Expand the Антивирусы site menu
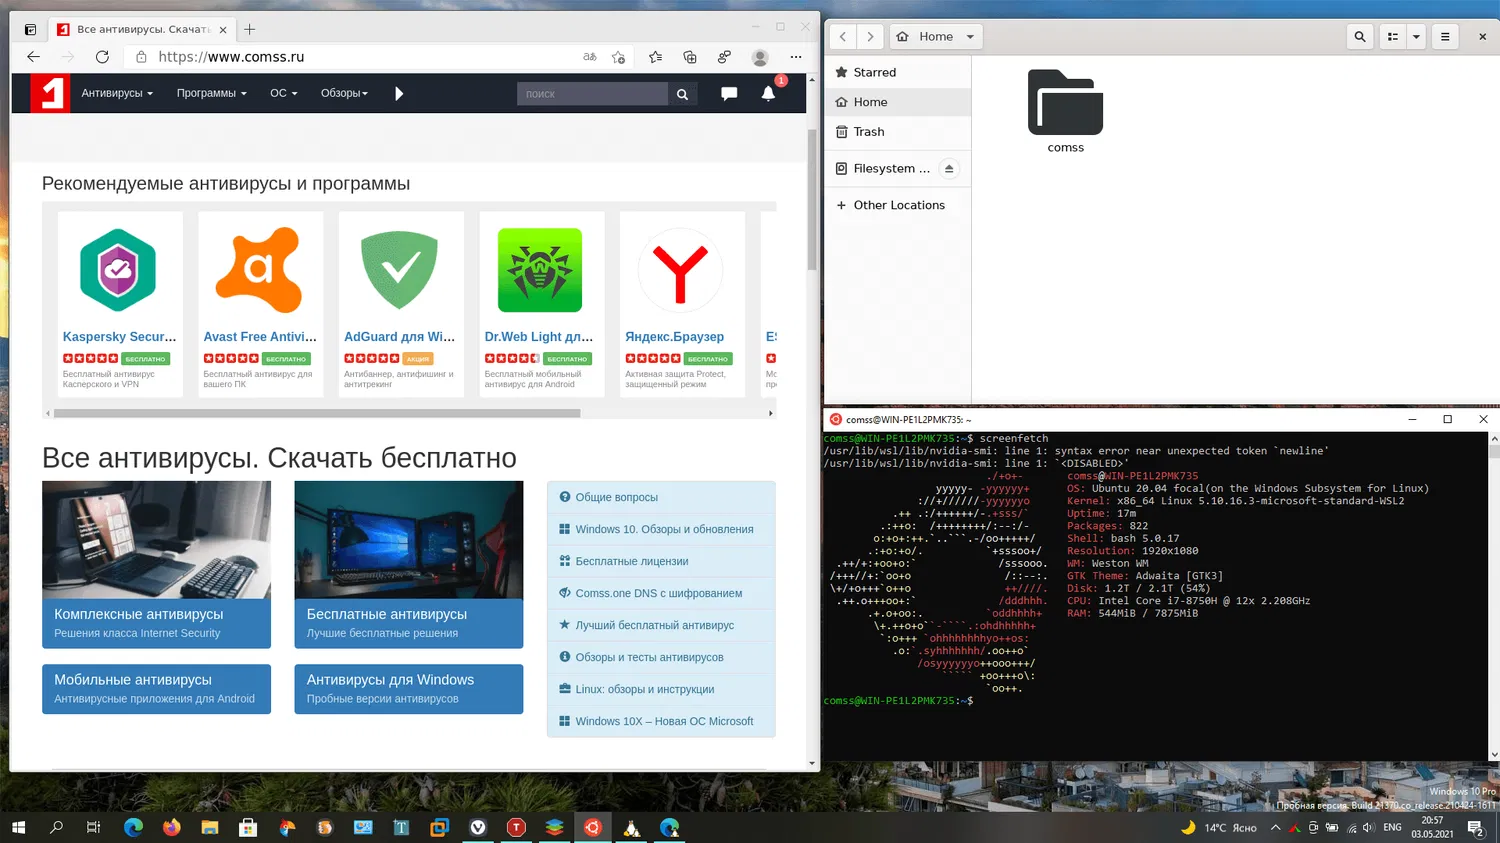Image resolution: width=1500 pixels, height=843 pixels. (x=117, y=93)
